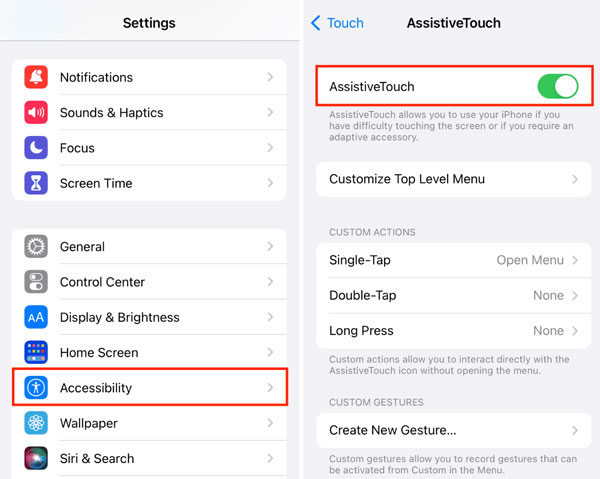Turn off the AssistiveTouch switch
This screenshot has width=600, height=479.
tap(557, 87)
